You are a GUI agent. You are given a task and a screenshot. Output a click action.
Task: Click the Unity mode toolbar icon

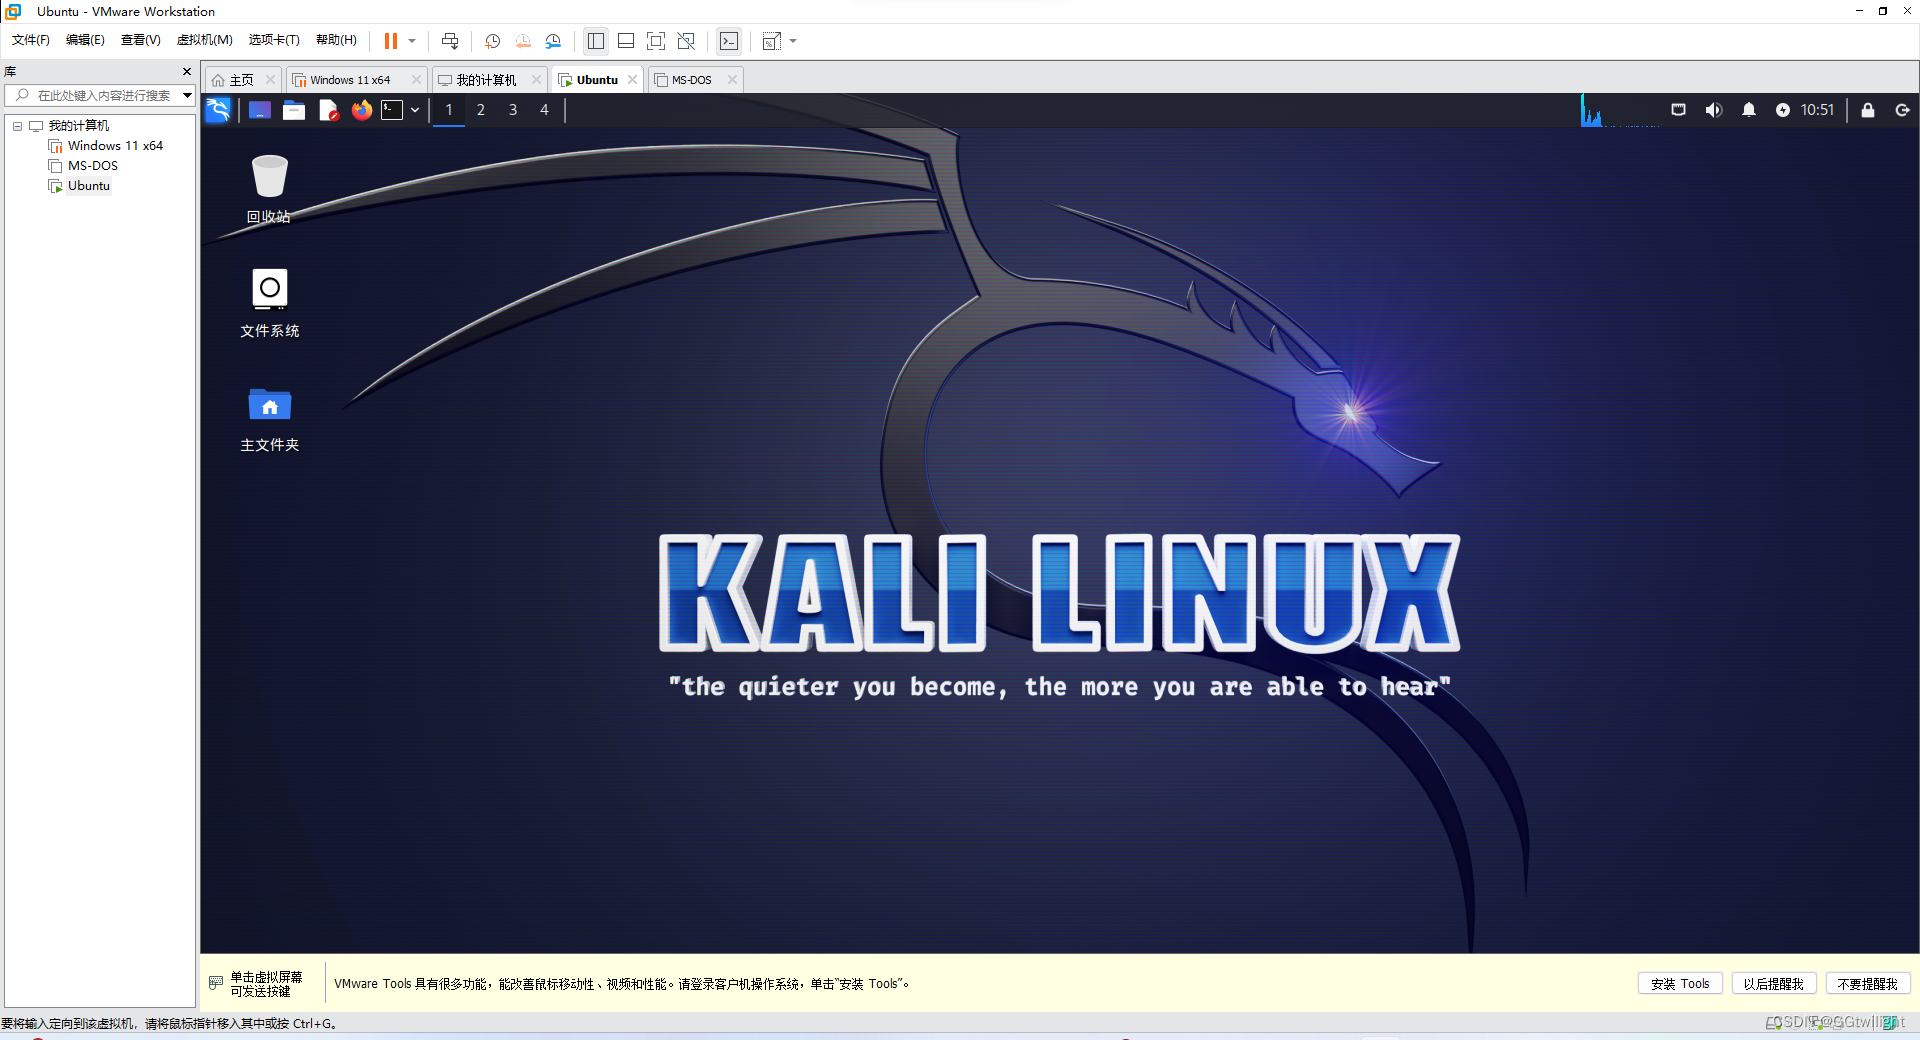686,41
